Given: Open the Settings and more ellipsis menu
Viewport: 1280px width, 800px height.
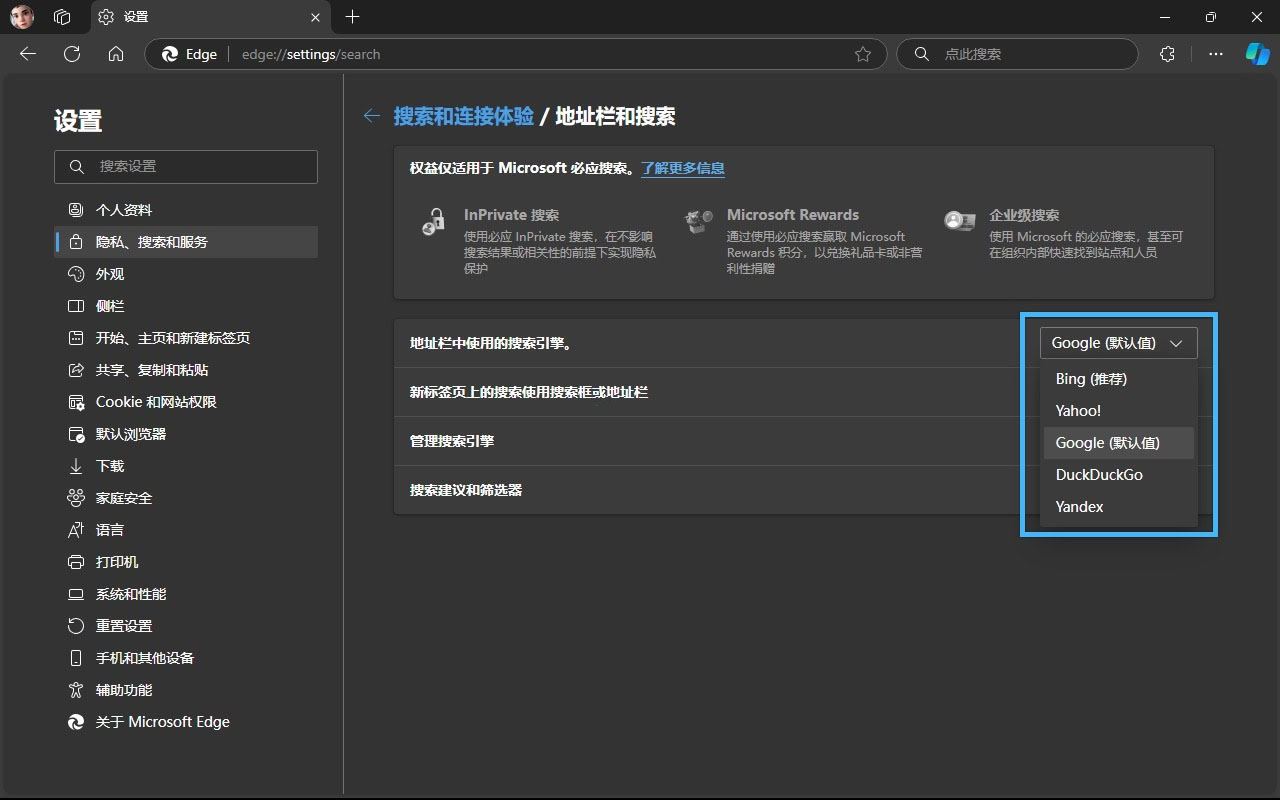Looking at the screenshot, I should [1215, 54].
